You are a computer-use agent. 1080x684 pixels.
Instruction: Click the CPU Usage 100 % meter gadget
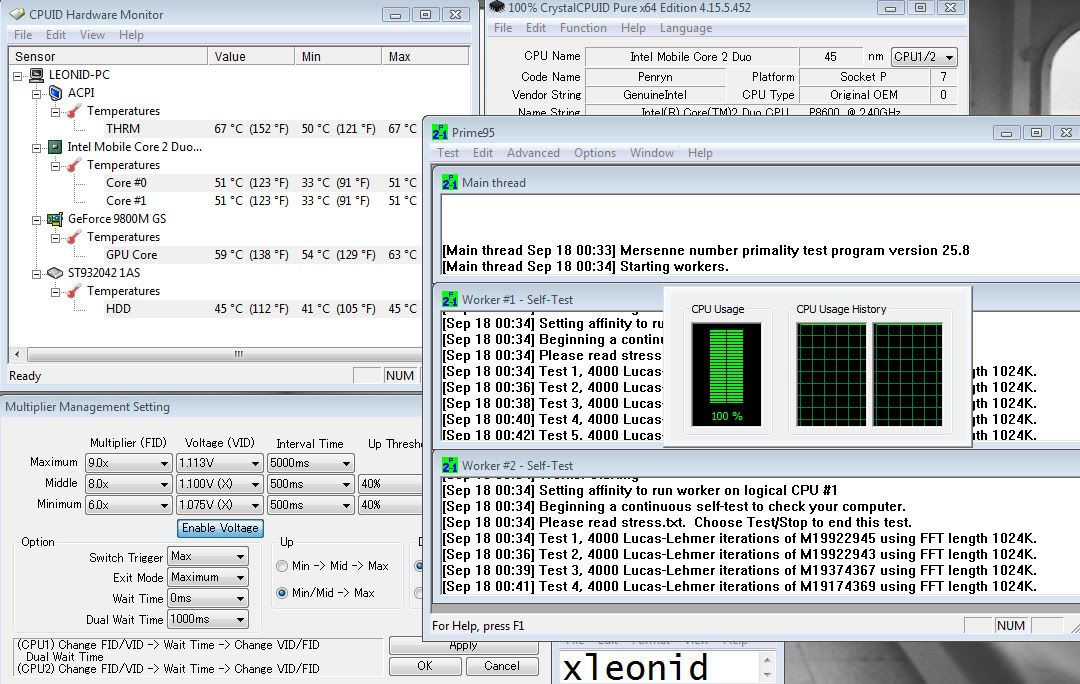pos(726,375)
